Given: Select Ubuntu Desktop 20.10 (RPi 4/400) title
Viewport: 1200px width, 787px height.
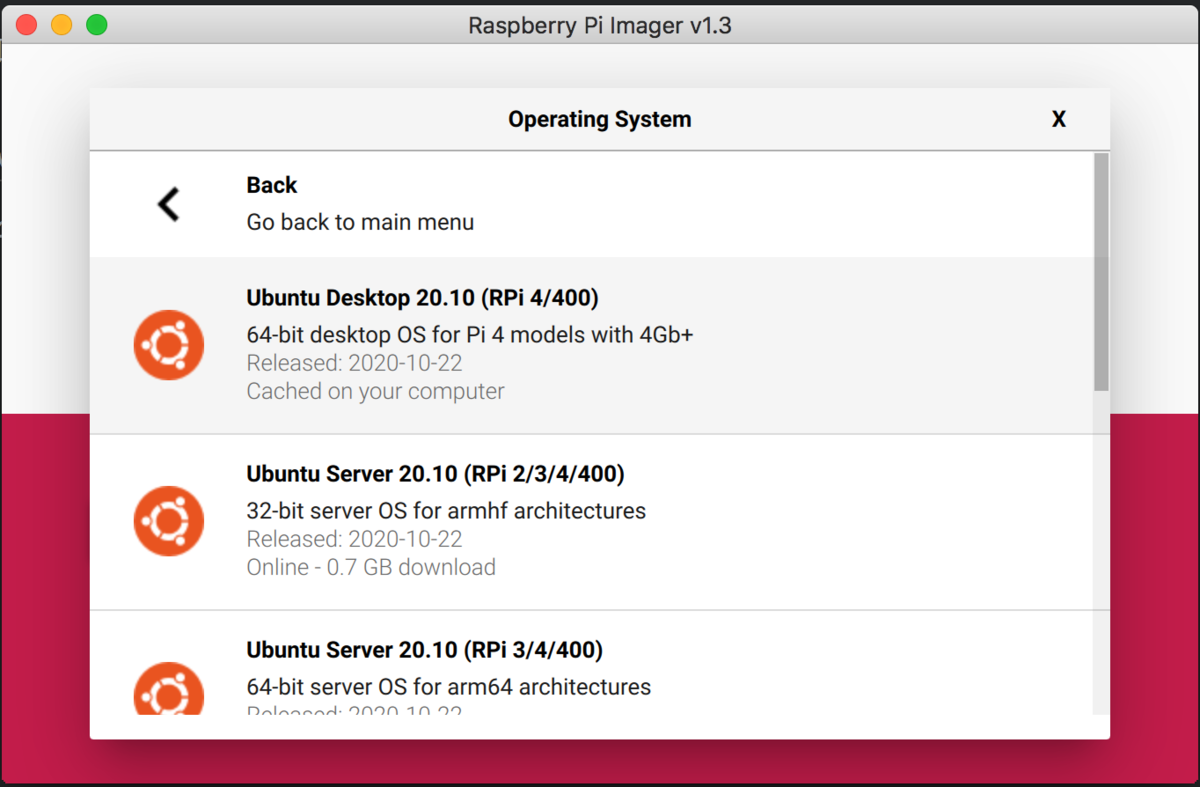Looking at the screenshot, I should coord(422,298).
